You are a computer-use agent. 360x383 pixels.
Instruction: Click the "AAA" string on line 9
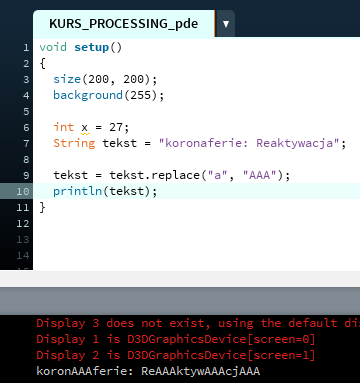(260, 175)
